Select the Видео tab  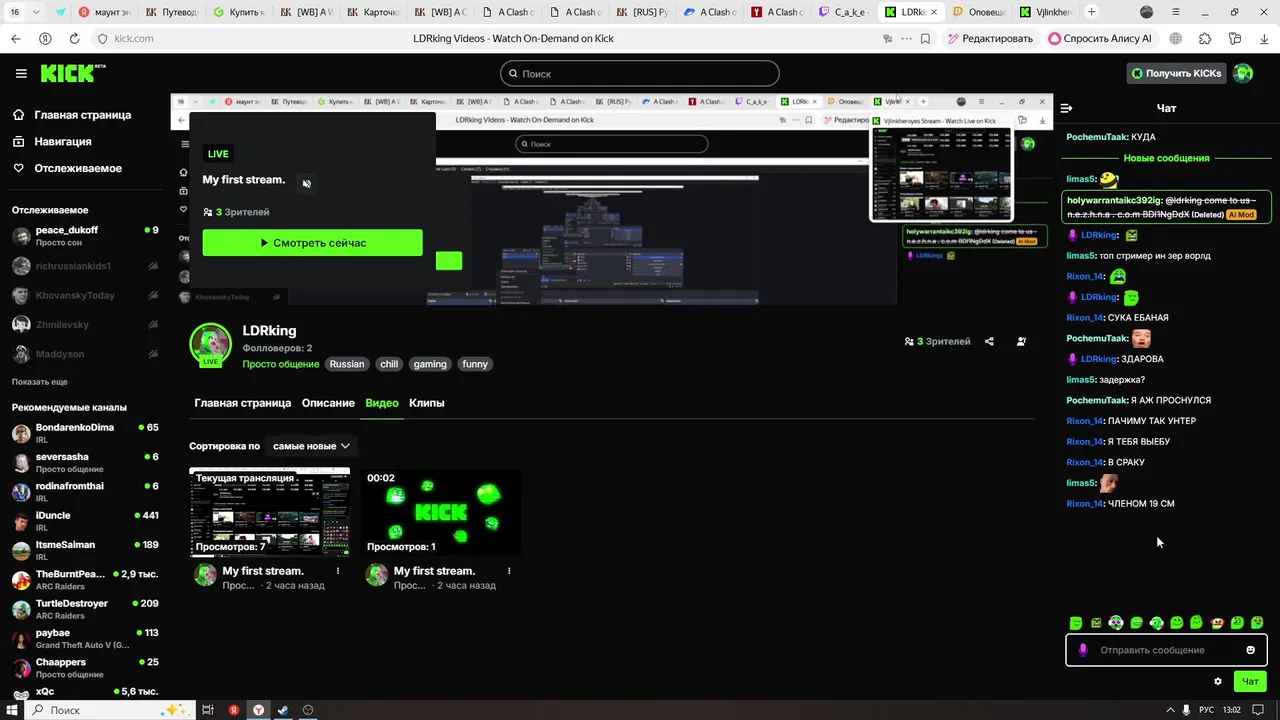(x=382, y=403)
